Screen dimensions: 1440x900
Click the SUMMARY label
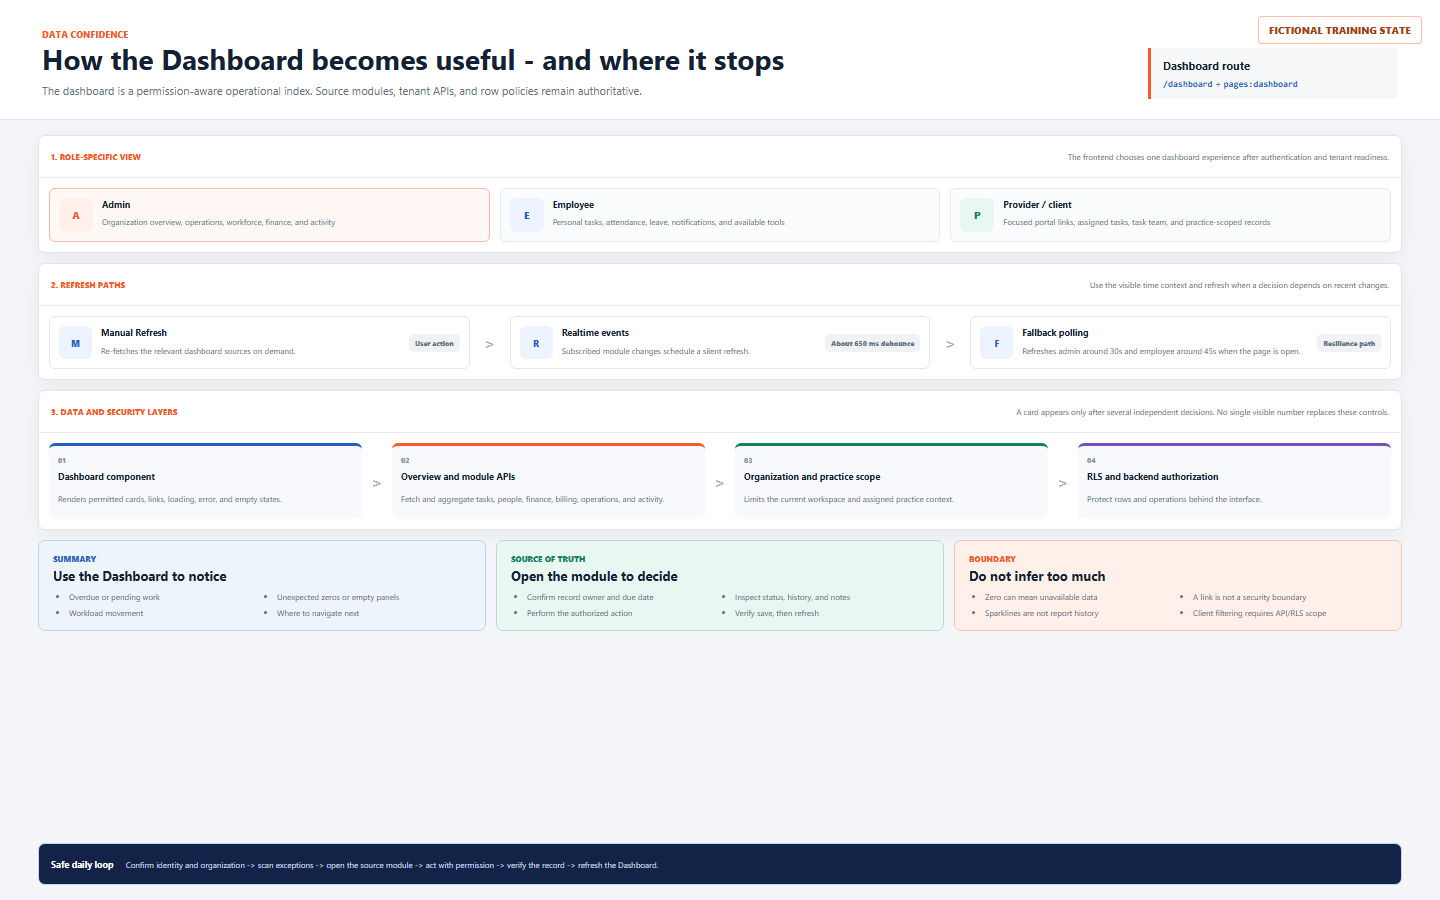[75, 559]
